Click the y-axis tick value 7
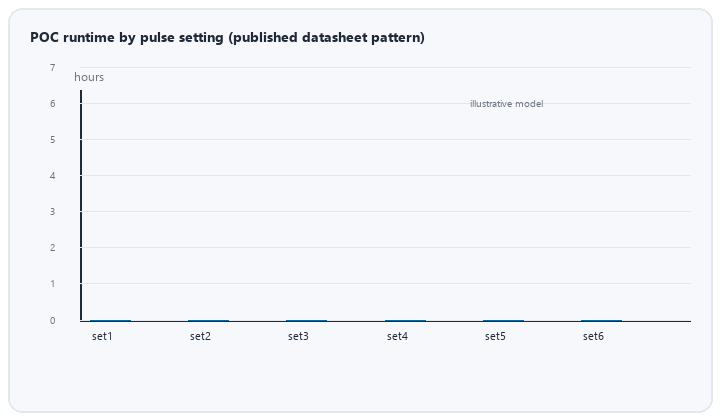720x420 pixels. point(53,68)
